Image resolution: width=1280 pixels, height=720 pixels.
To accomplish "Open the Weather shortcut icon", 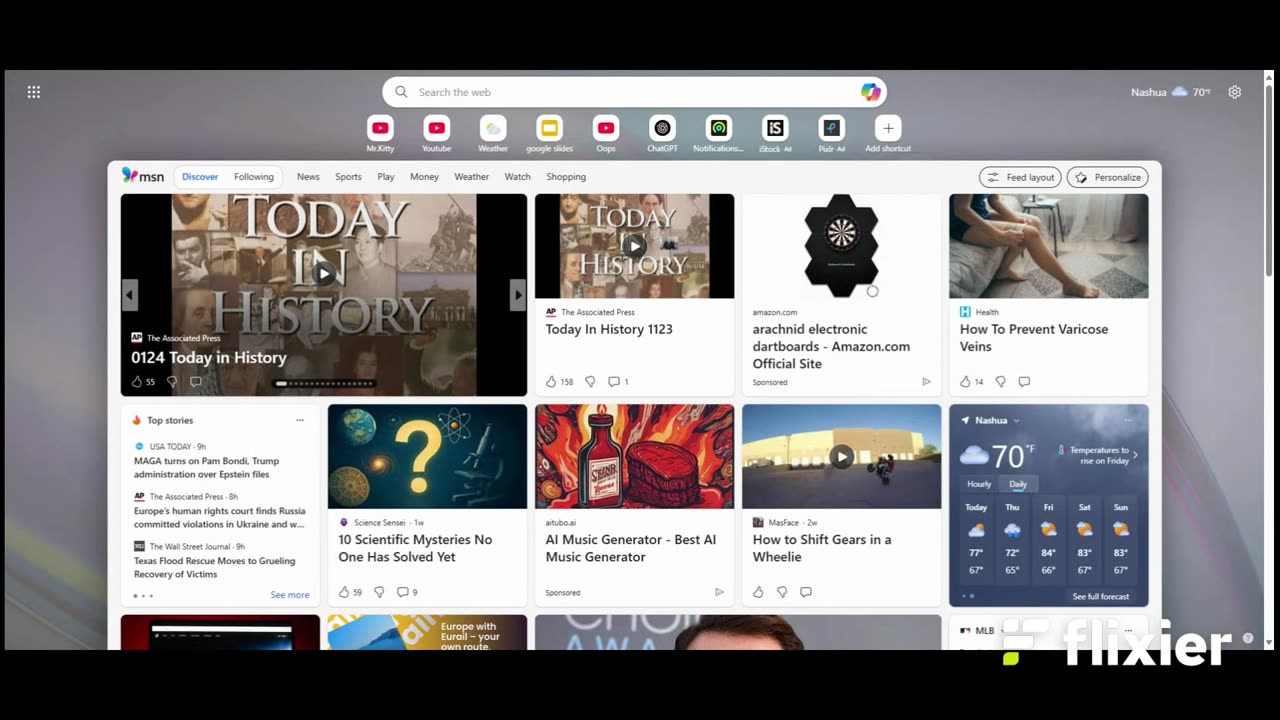I will pyautogui.click(x=493, y=128).
